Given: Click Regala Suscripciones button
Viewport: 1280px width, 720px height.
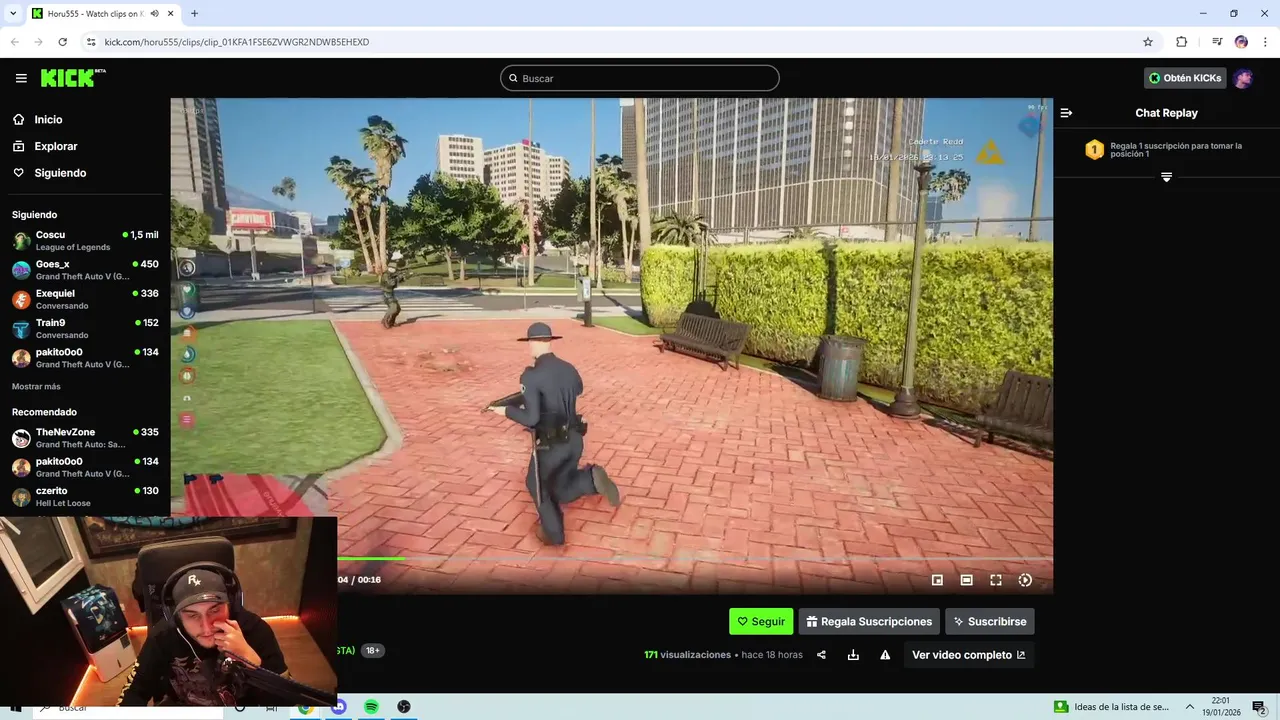Looking at the screenshot, I should (x=869, y=621).
